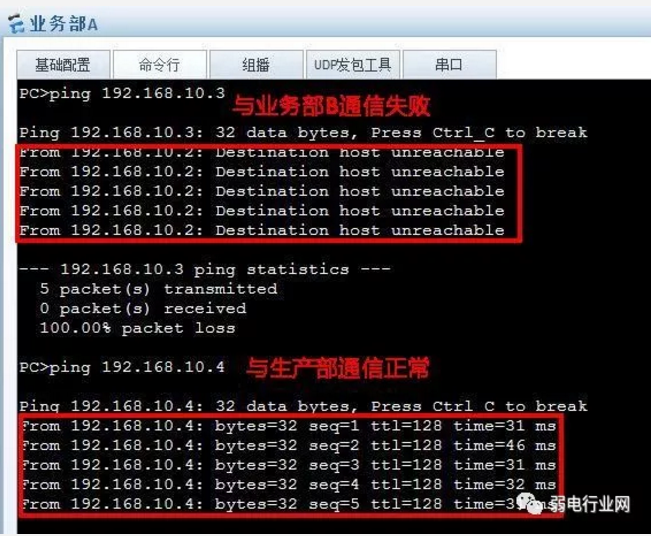Open the UDP发包工具 tab
This screenshot has width=653, height=536.
[353, 65]
